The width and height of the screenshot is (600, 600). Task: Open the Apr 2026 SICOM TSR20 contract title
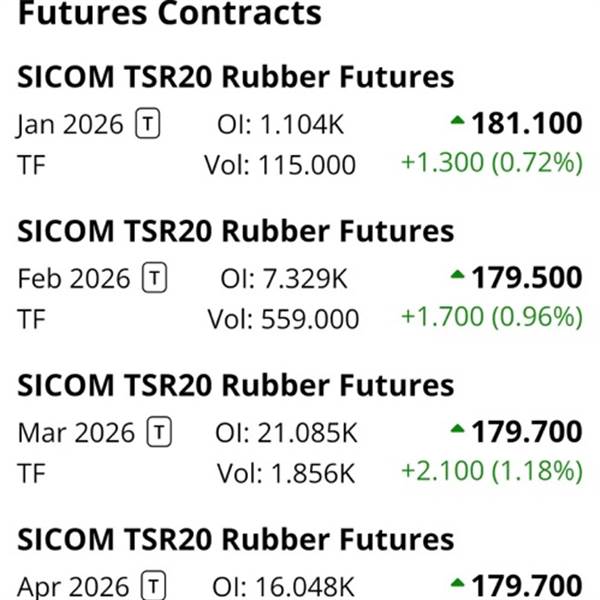[236, 540]
